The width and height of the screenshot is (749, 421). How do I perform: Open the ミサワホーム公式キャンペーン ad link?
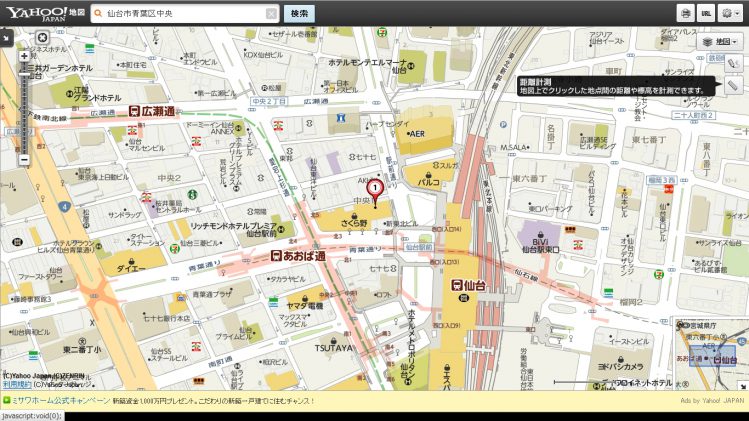(x=61, y=400)
